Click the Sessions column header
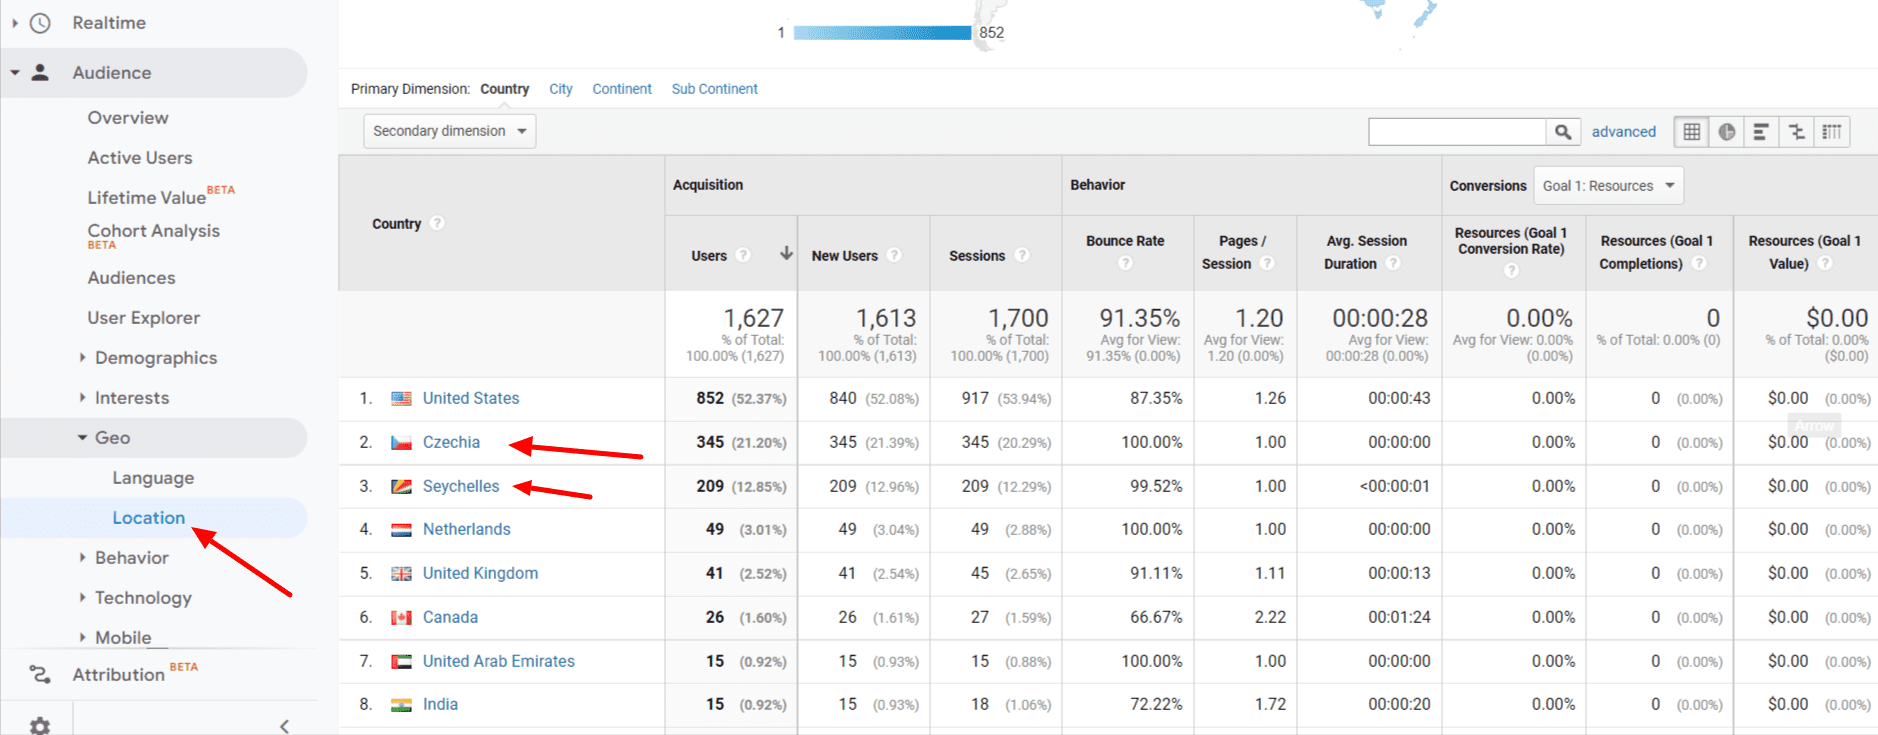This screenshot has width=1878, height=735. (x=977, y=256)
